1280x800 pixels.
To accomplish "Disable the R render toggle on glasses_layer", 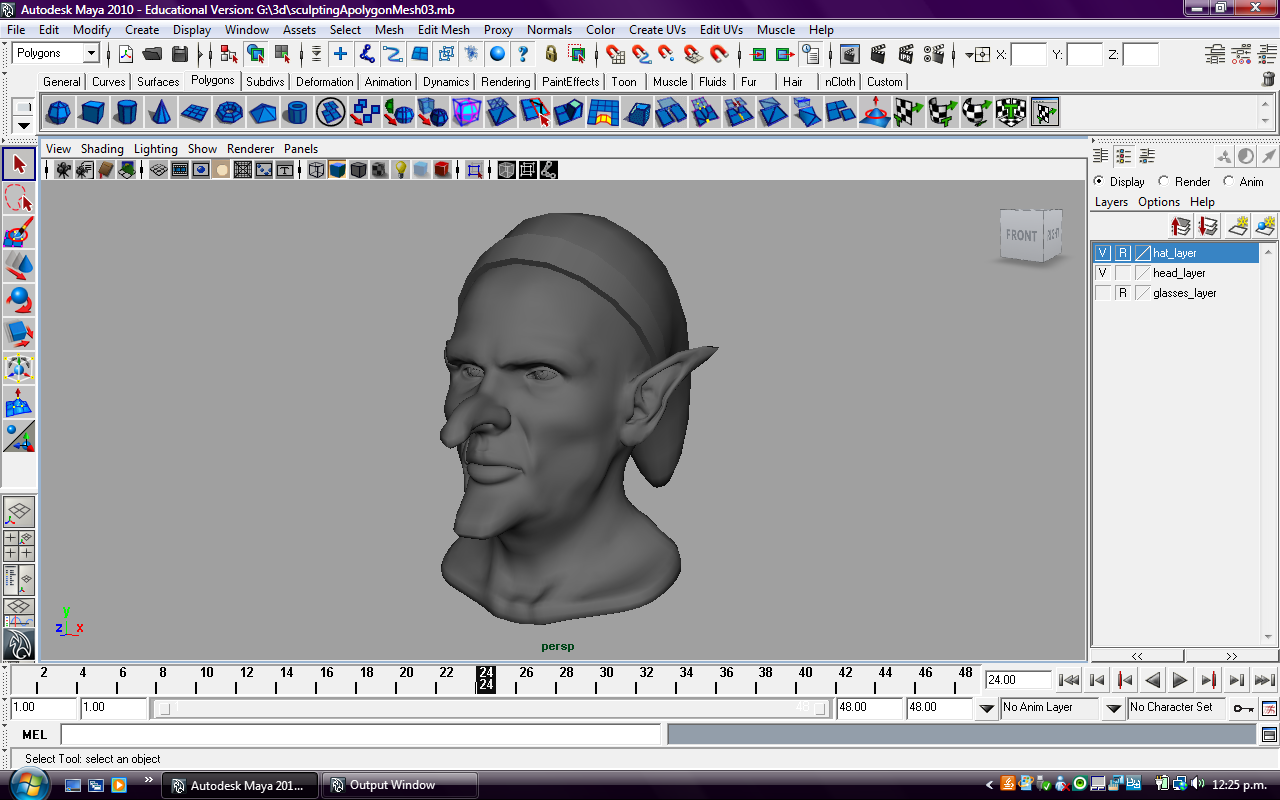I will click(x=1123, y=291).
